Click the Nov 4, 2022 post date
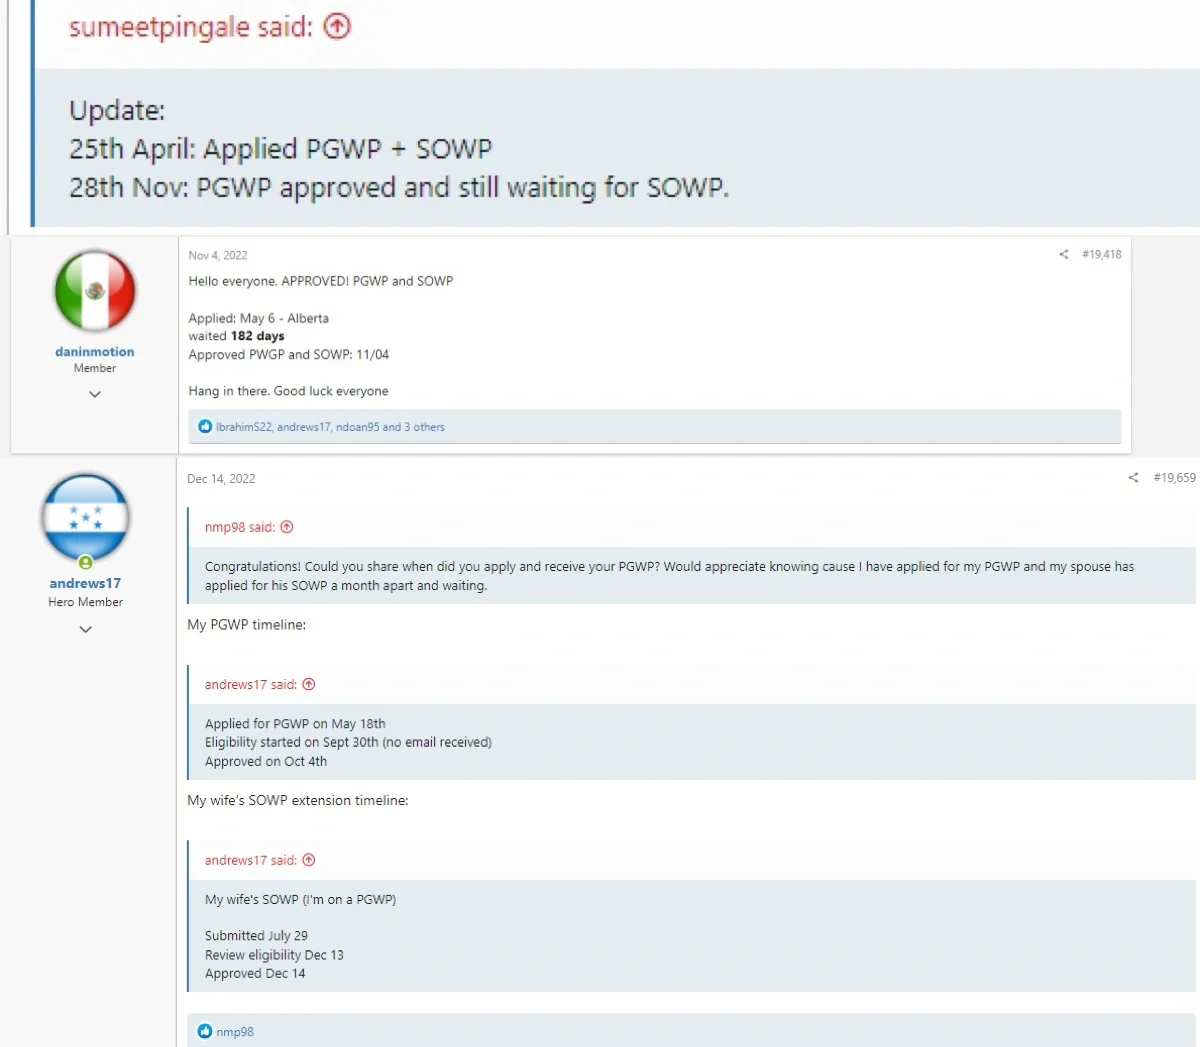The image size is (1200, 1047). click(218, 256)
